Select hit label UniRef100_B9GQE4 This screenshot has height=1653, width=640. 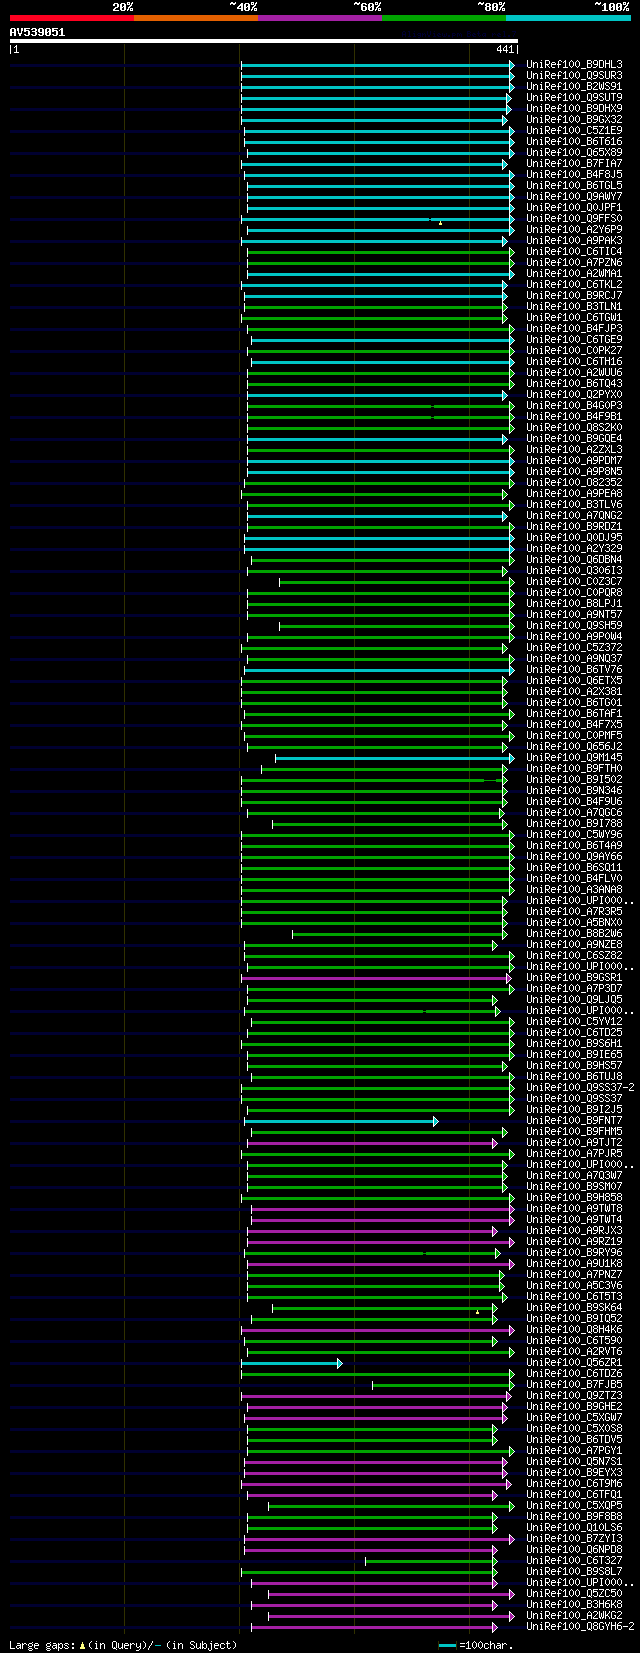[x=574, y=439]
